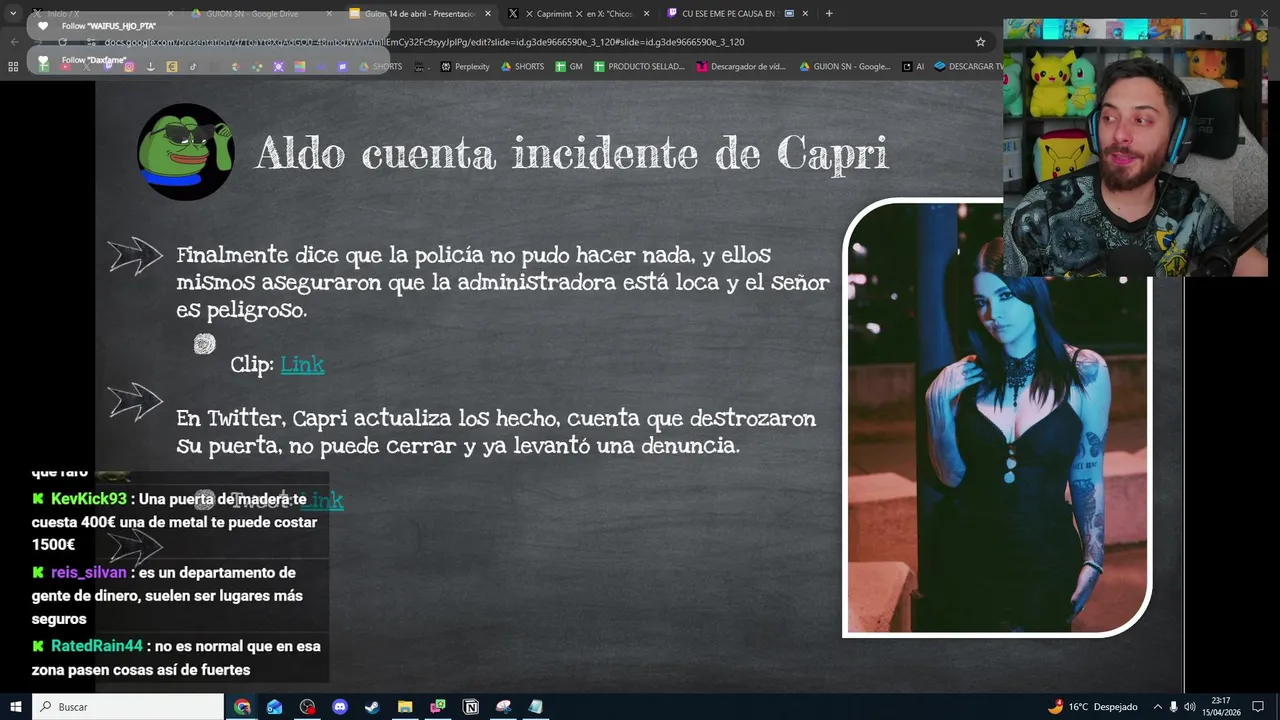Click the heart icon beside Follow WAIFUS_HJO_PTA
This screenshot has height=720, width=1280.
click(42, 26)
